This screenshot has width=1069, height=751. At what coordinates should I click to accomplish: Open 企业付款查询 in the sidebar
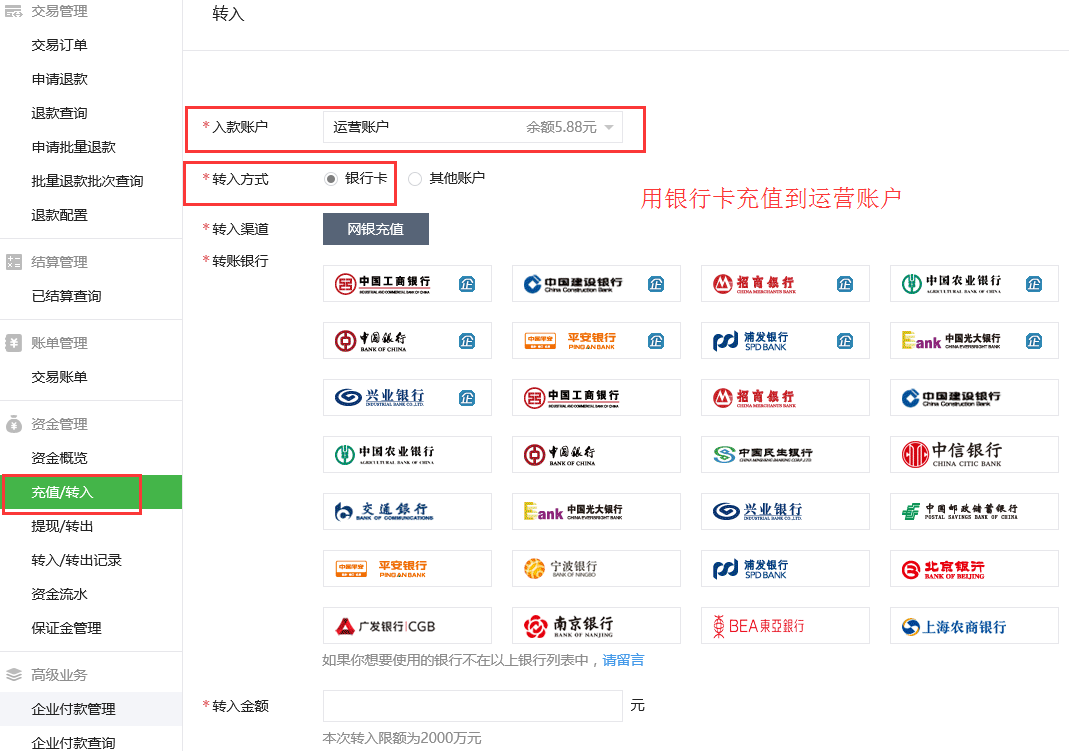point(74,743)
